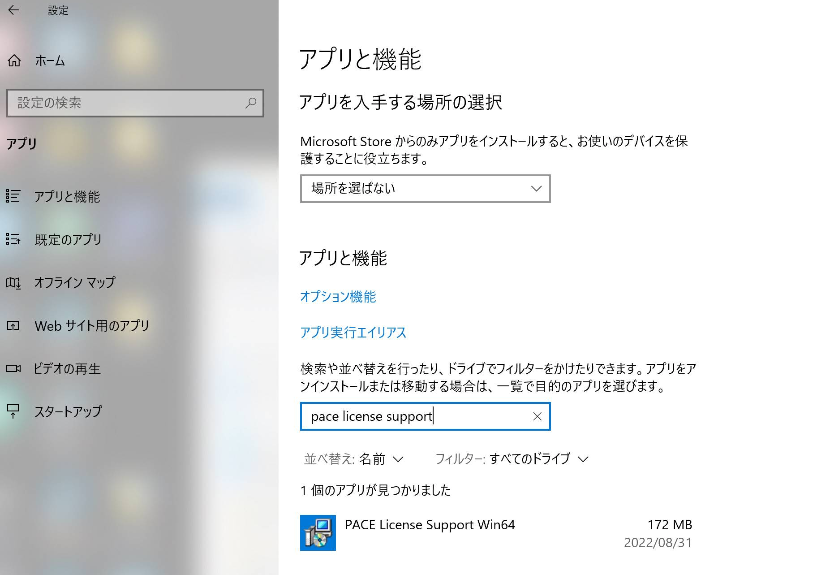Click the magnifier icon in settings search
This screenshot has height=575, width=819.
click(251, 103)
